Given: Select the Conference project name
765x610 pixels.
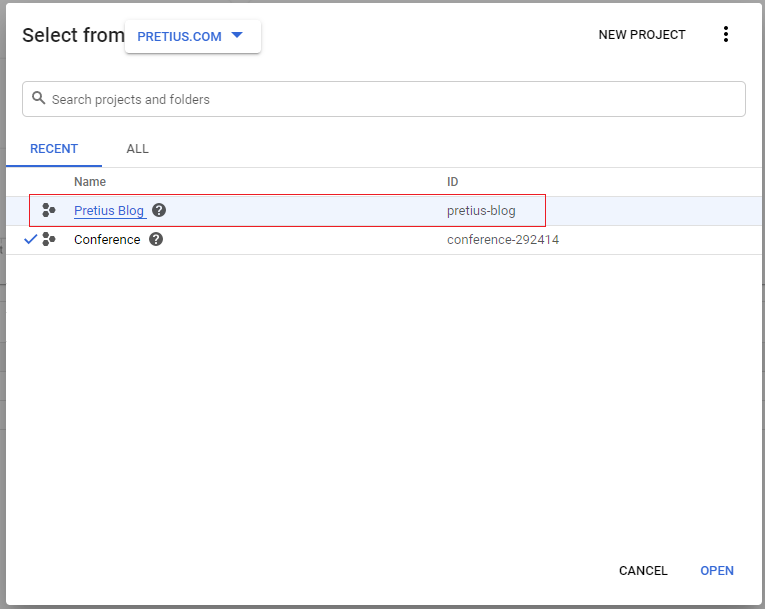Looking at the screenshot, I should [x=107, y=240].
